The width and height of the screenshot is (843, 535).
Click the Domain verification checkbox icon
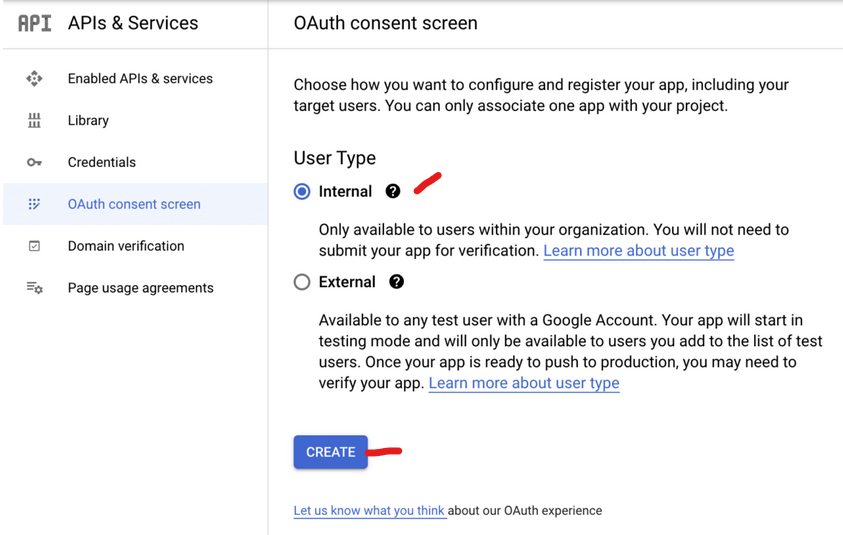pos(34,246)
